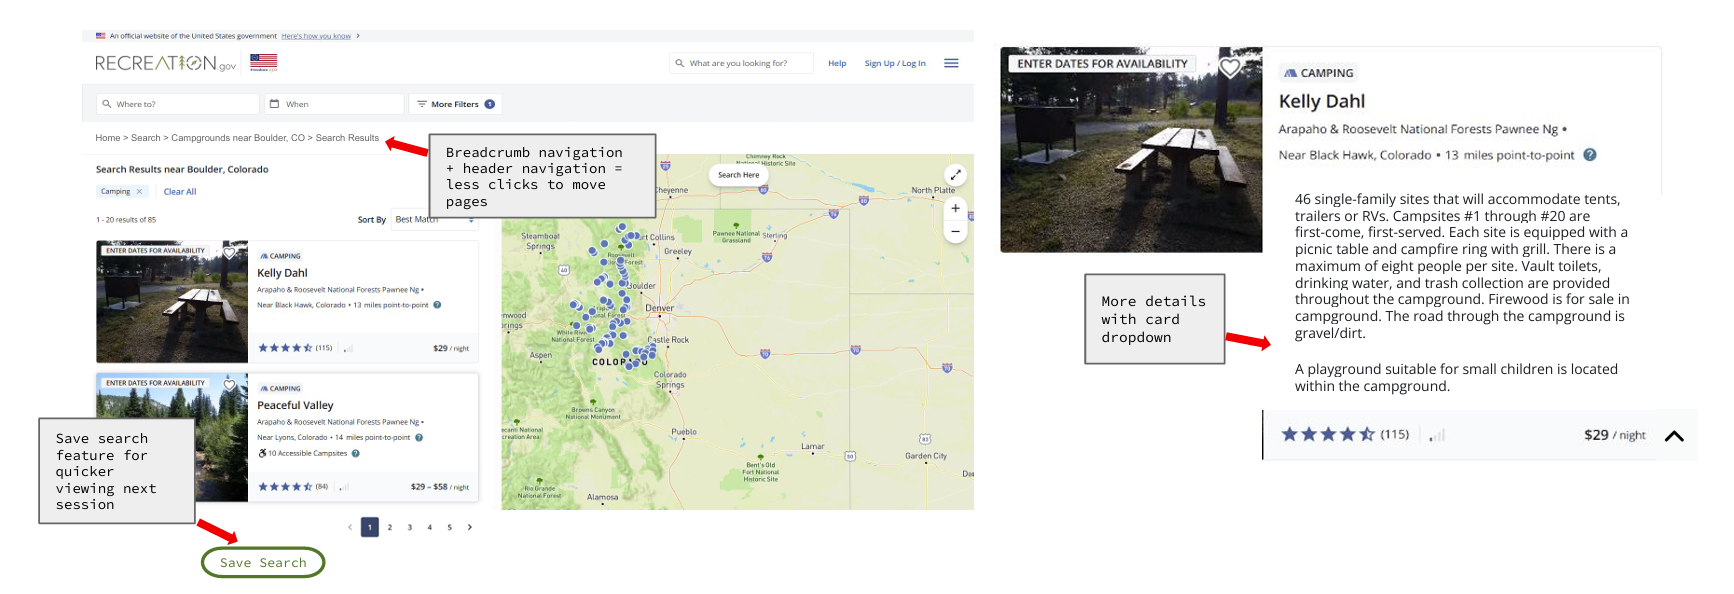This screenshot has height=594, width=1734.
Task: Zoom out on the map
Action: tap(955, 231)
